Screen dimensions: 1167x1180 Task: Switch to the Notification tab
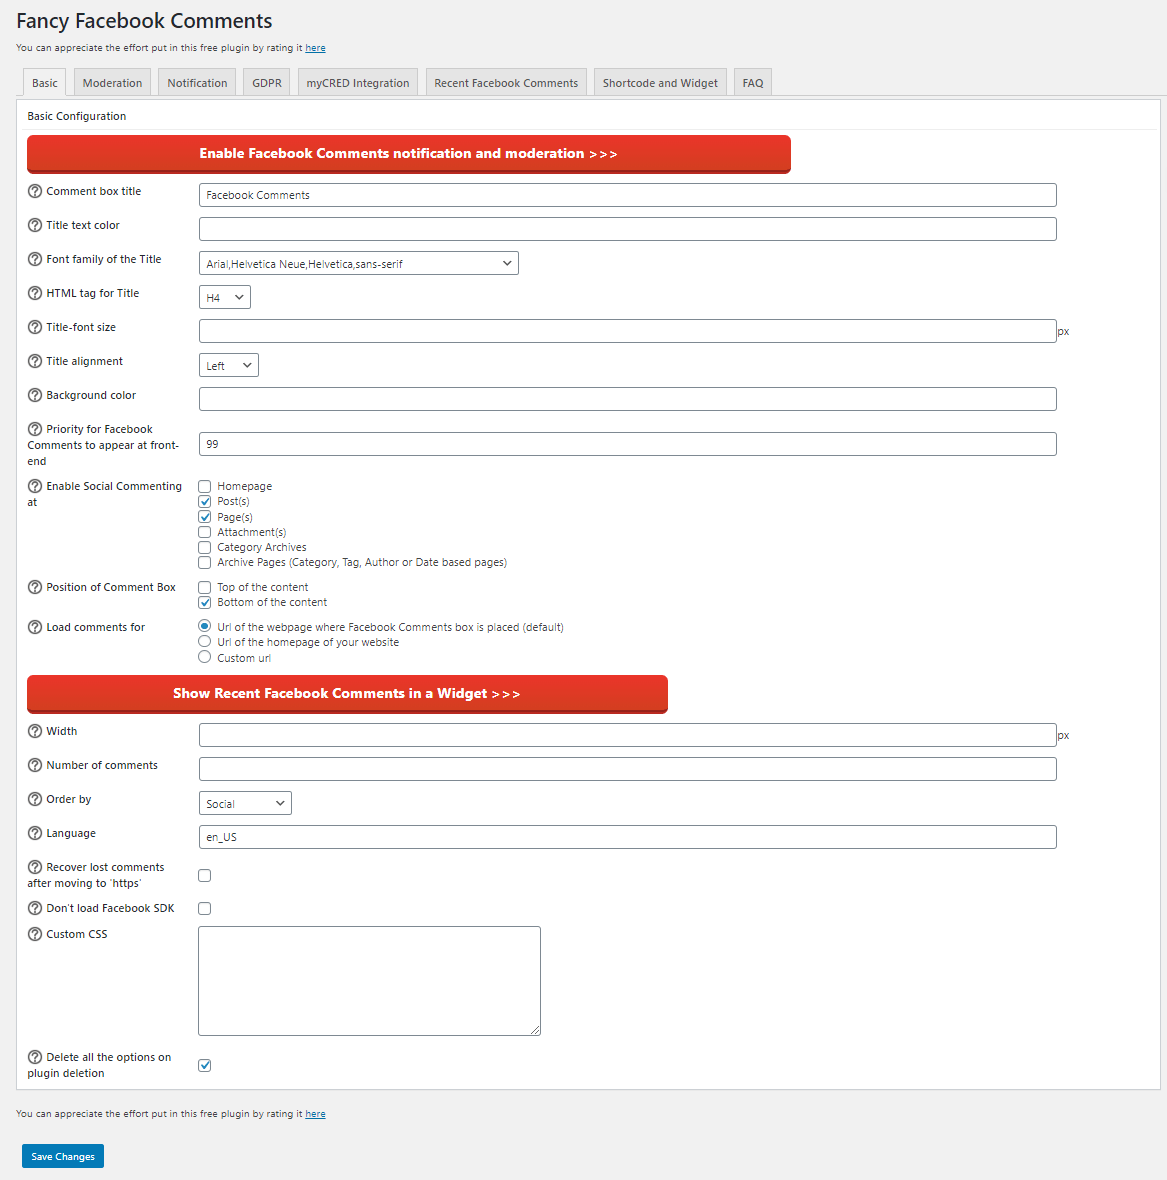point(197,83)
